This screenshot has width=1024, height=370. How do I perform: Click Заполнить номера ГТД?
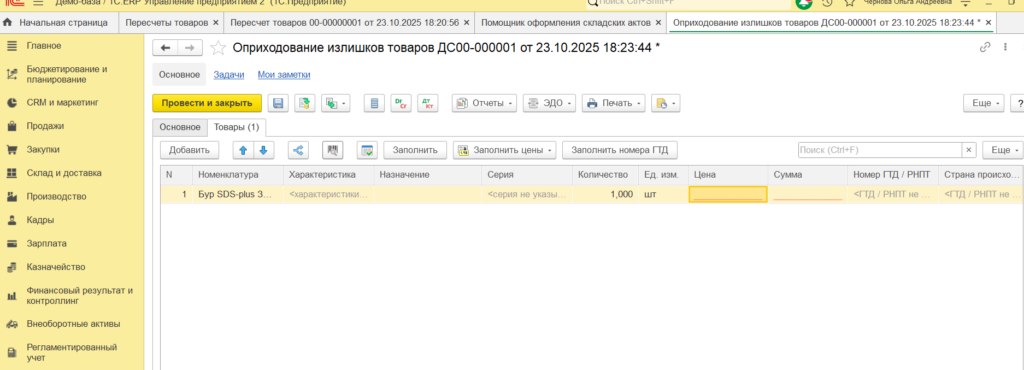[620, 150]
